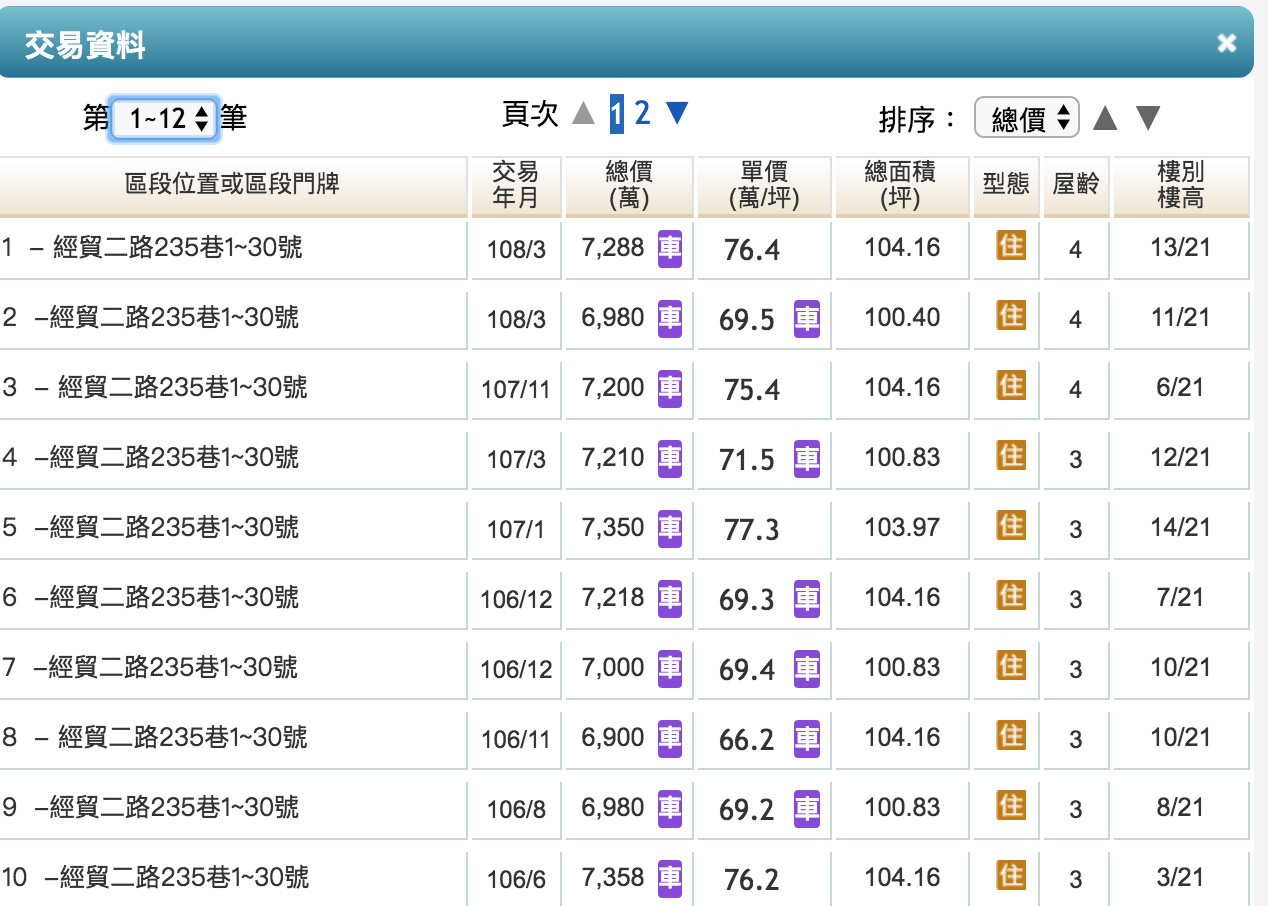Close the 交易資料 panel

pos(1226,43)
